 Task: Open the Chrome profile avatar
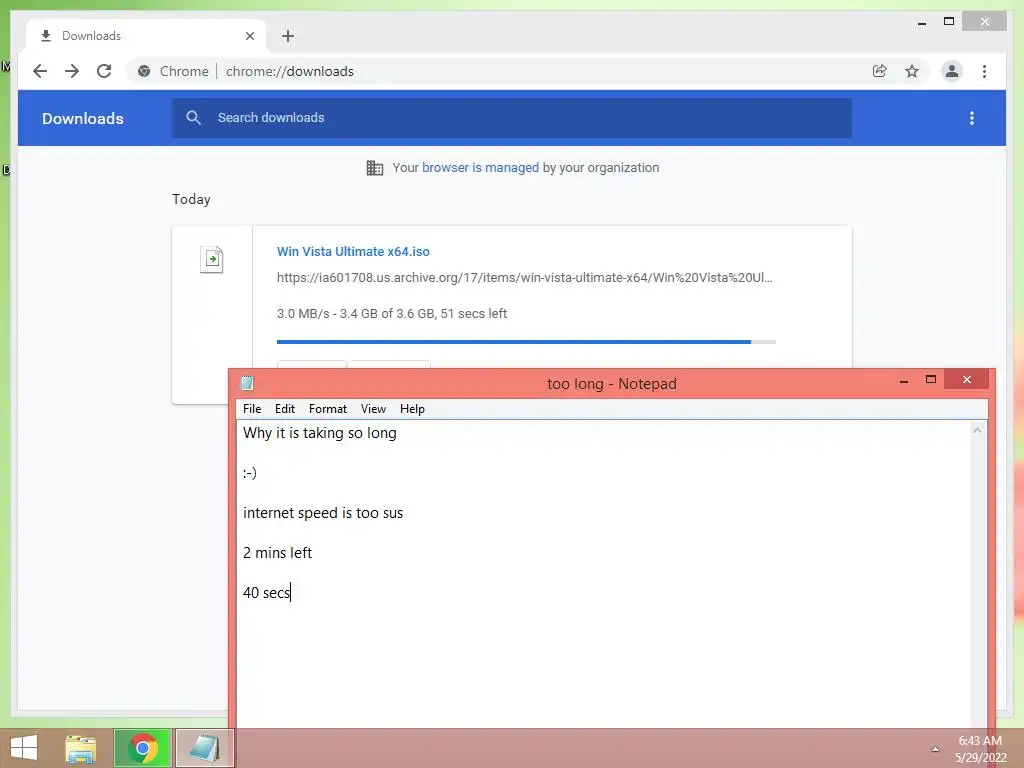tap(952, 71)
